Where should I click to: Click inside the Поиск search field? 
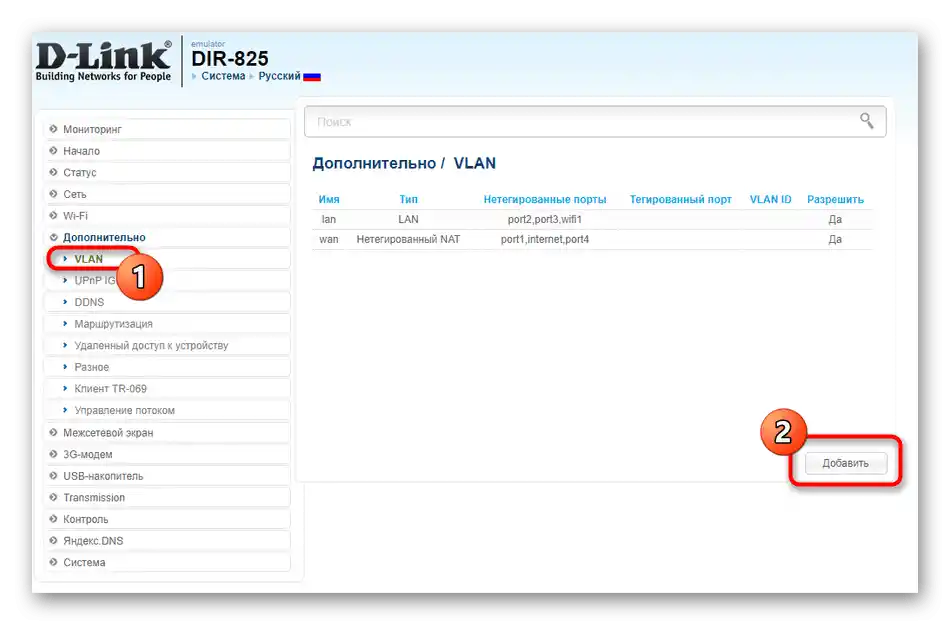(x=595, y=122)
